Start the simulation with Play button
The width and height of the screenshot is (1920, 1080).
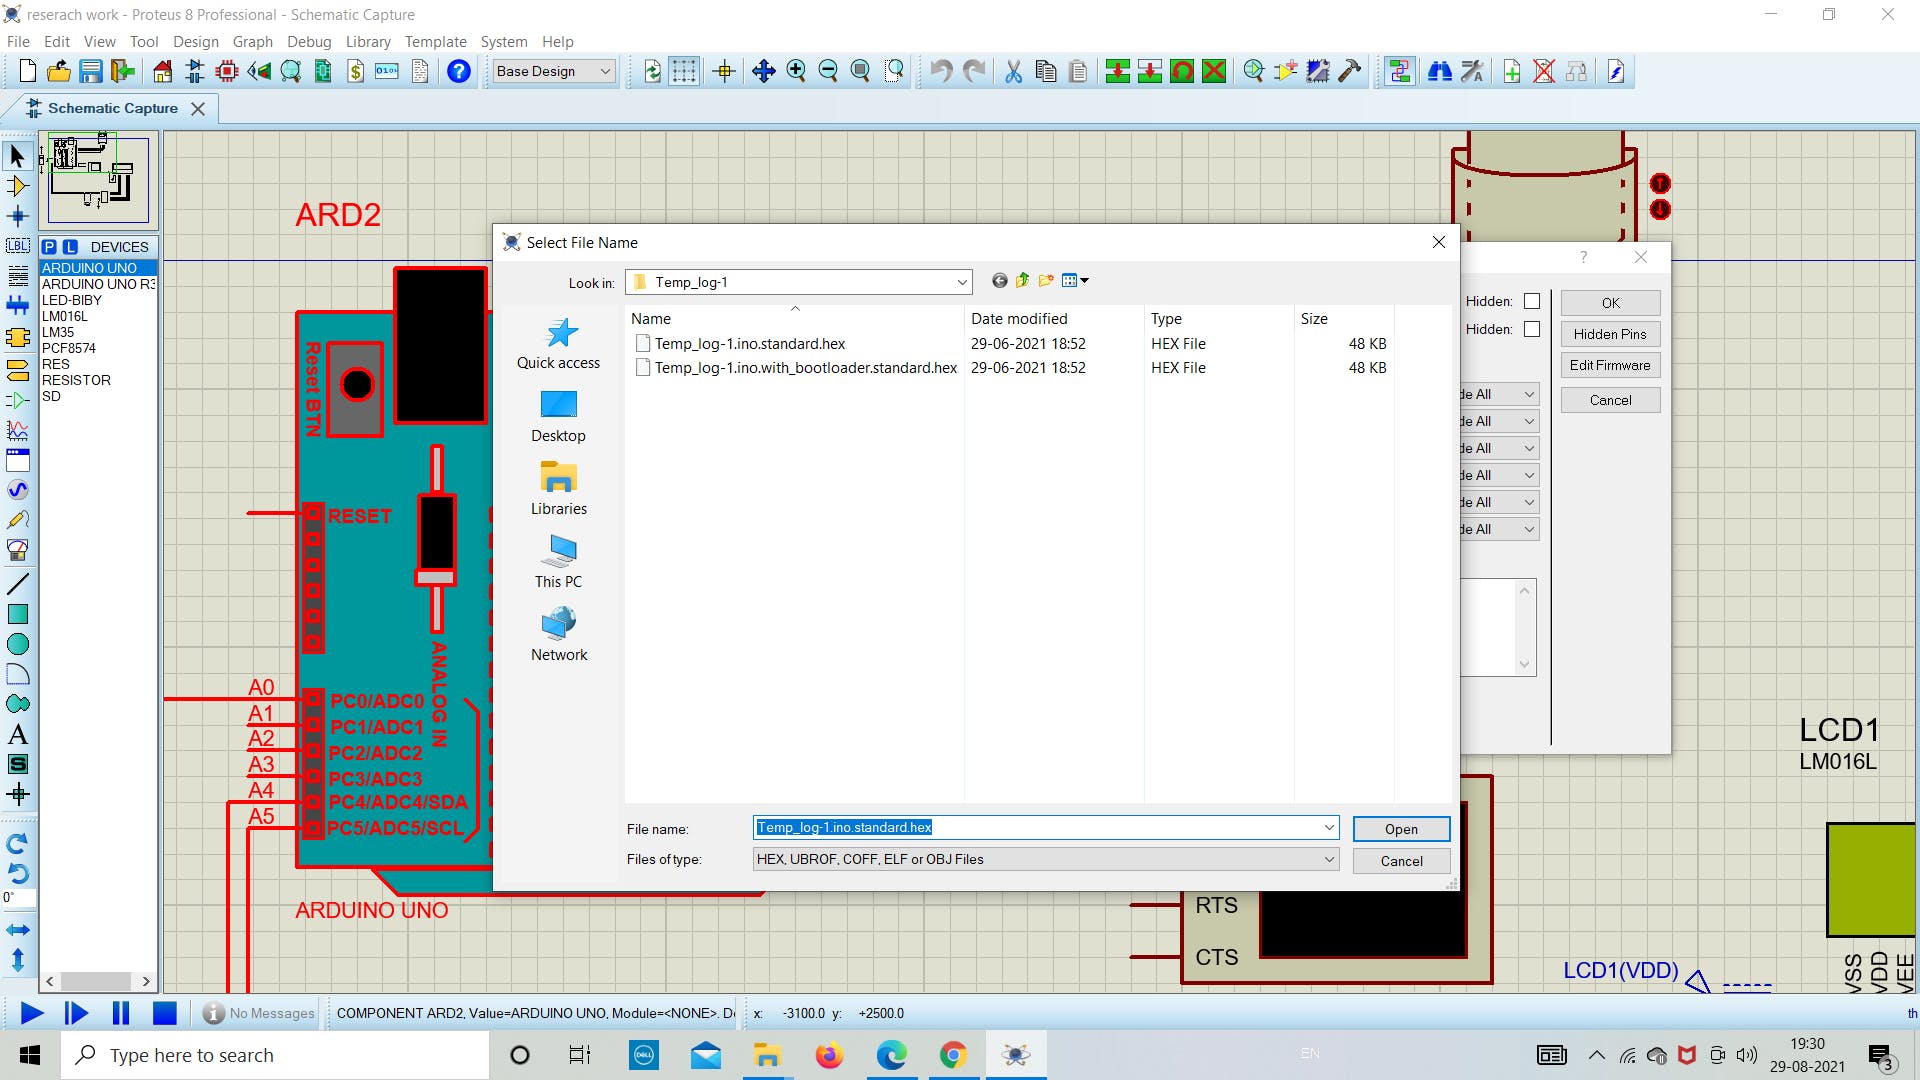(x=31, y=1013)
